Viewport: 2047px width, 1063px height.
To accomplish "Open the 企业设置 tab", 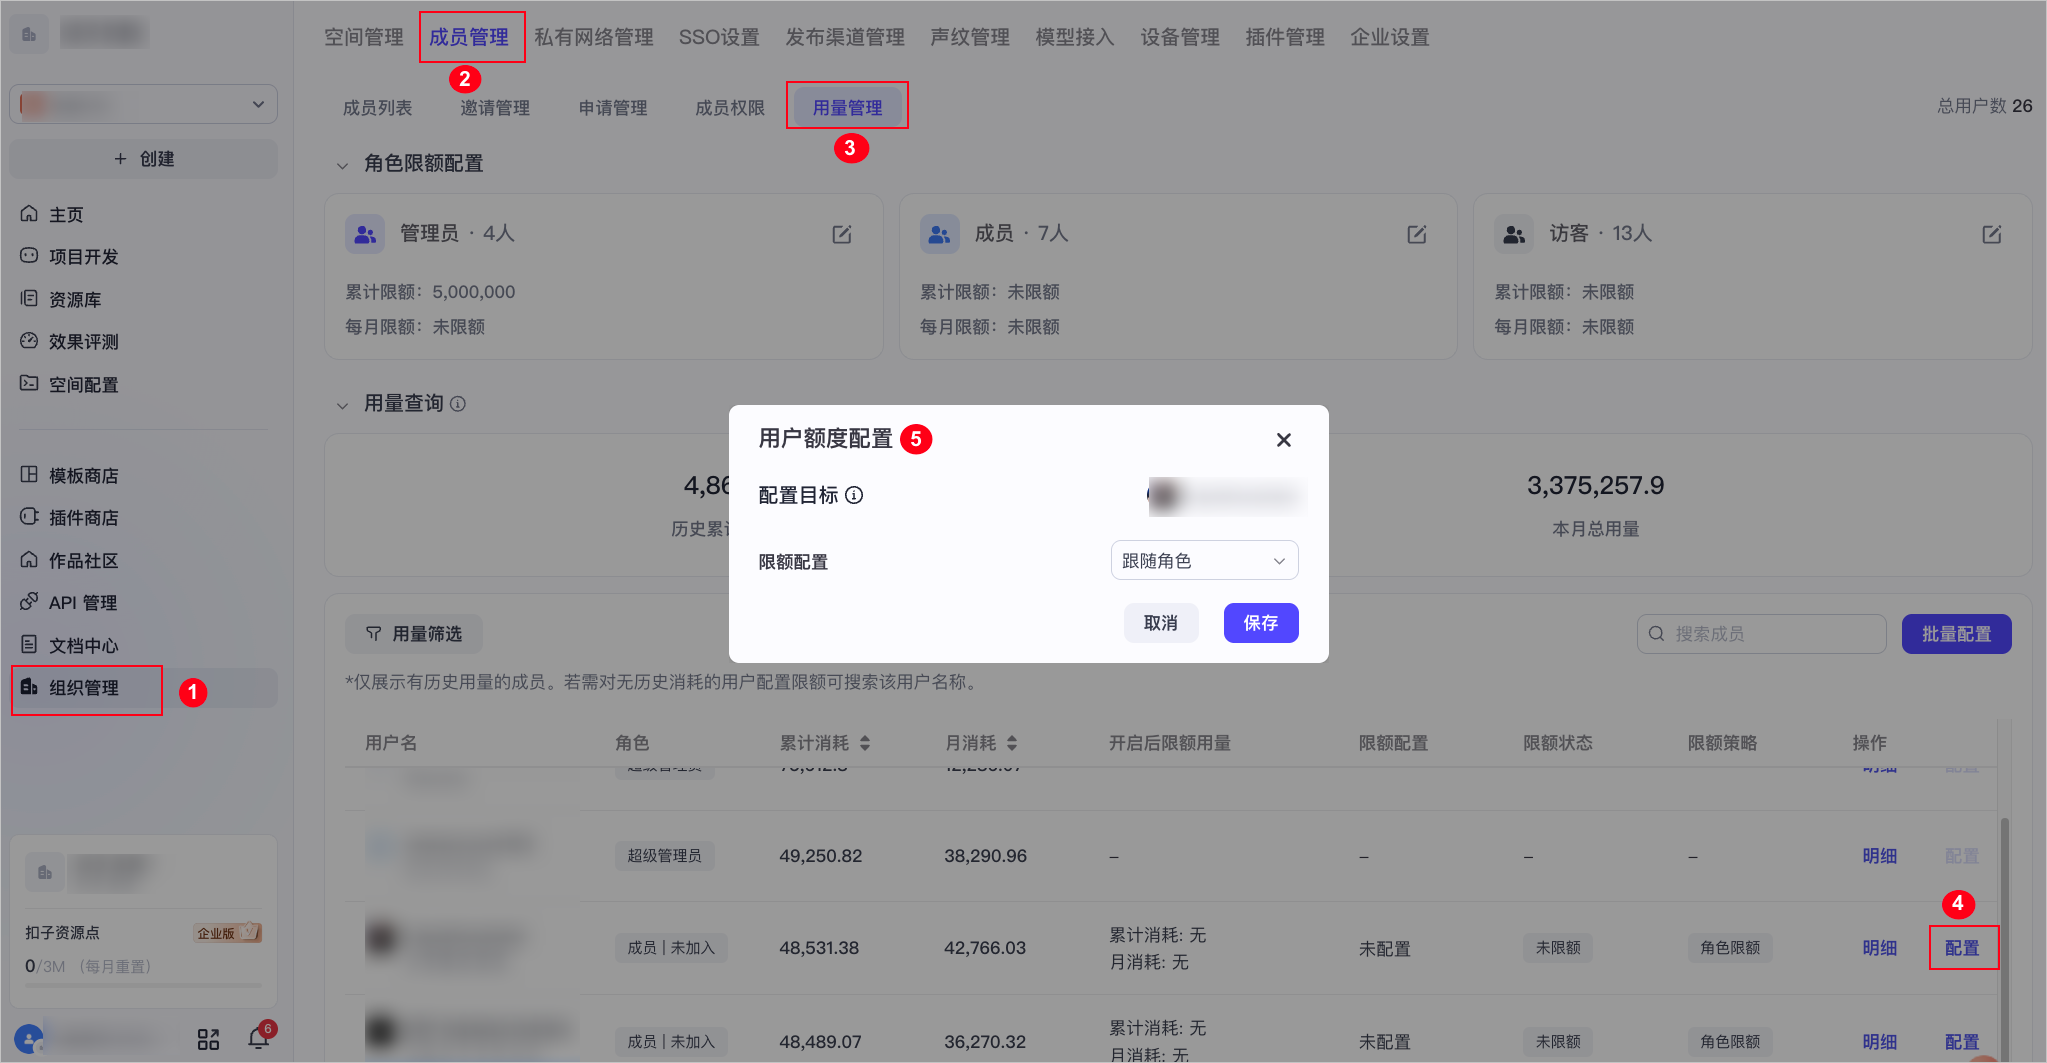I will point(1390,37).
